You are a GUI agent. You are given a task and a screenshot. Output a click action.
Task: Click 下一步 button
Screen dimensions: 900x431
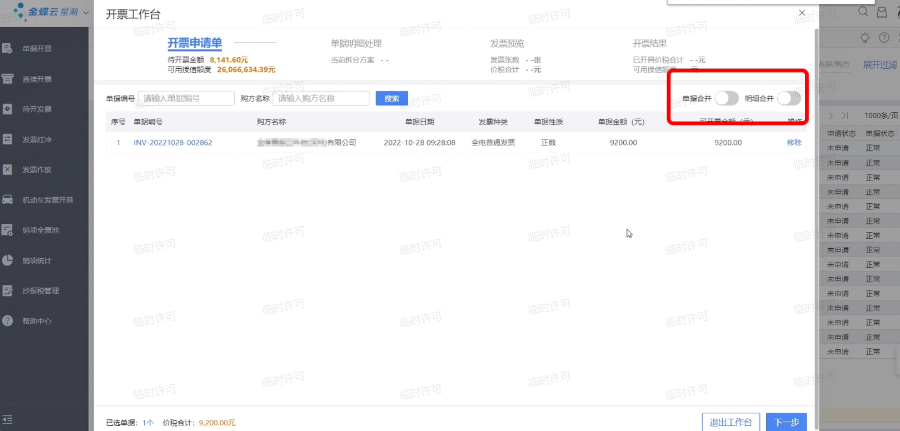coord(786,422)
